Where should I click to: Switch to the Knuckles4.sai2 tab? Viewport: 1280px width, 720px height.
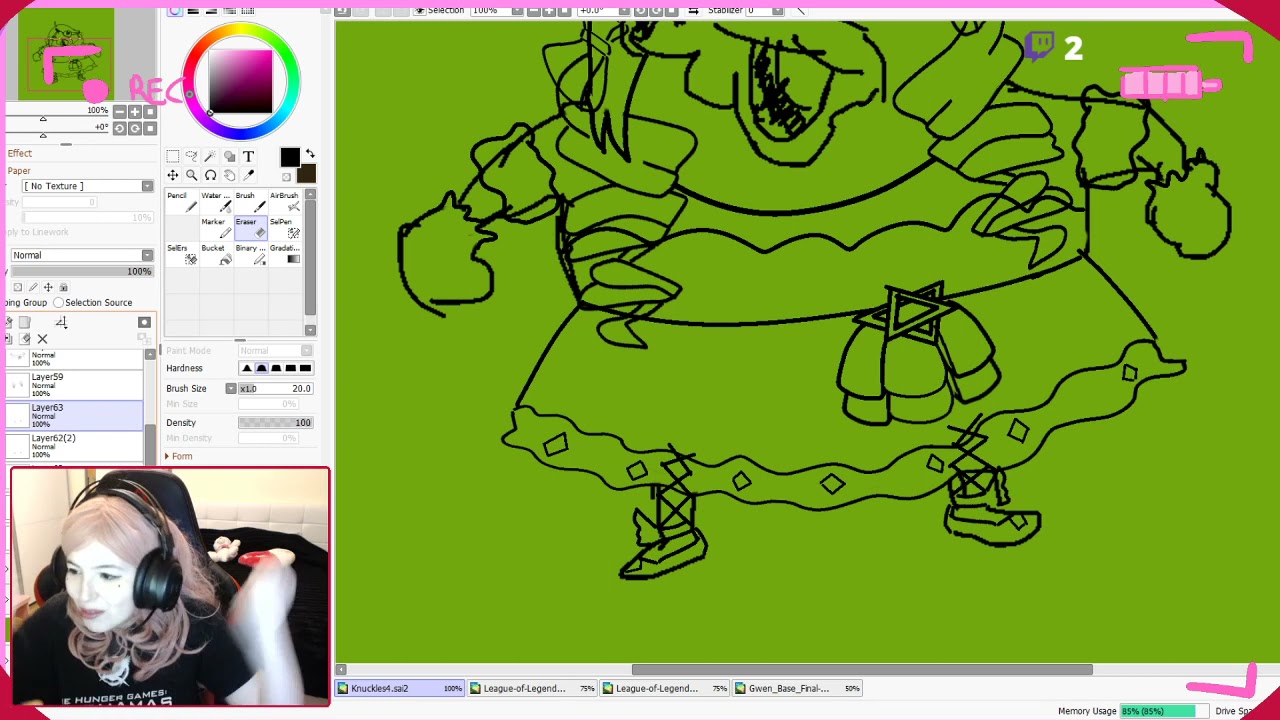(400, 688)
